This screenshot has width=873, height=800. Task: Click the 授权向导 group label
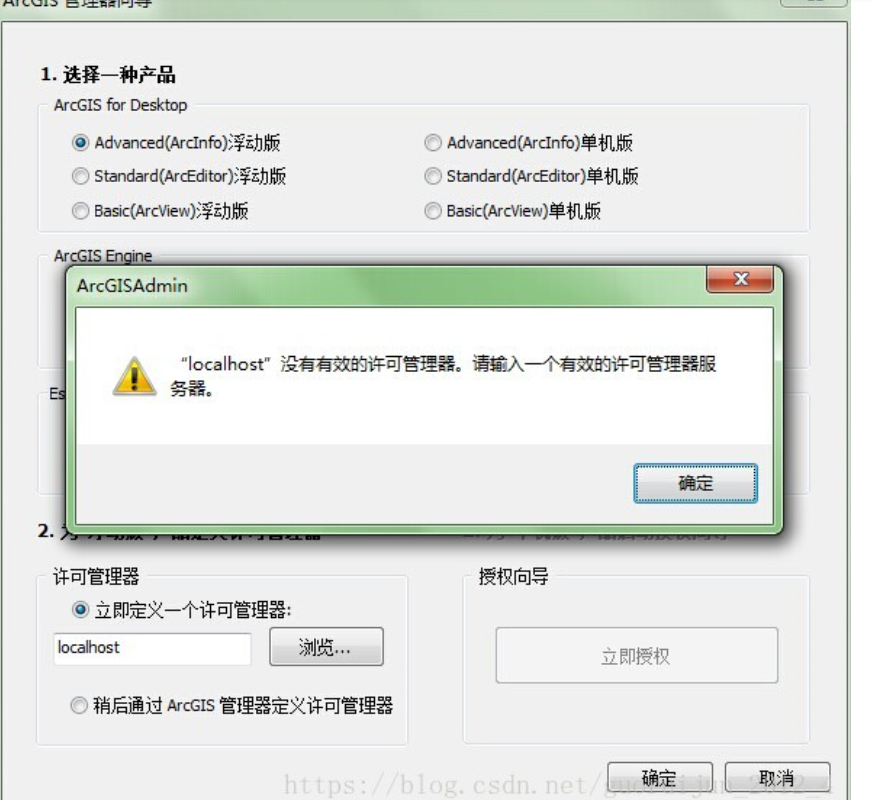513,577
